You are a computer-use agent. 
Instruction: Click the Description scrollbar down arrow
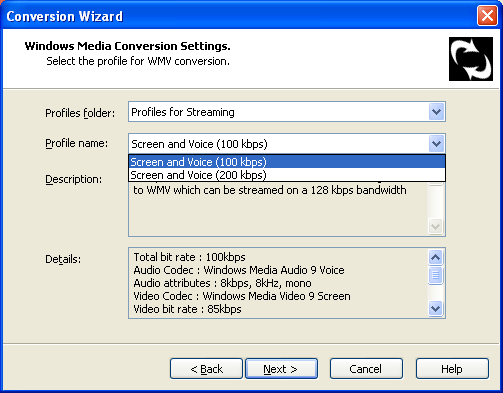pyautogui.click(x=435, y=227)
